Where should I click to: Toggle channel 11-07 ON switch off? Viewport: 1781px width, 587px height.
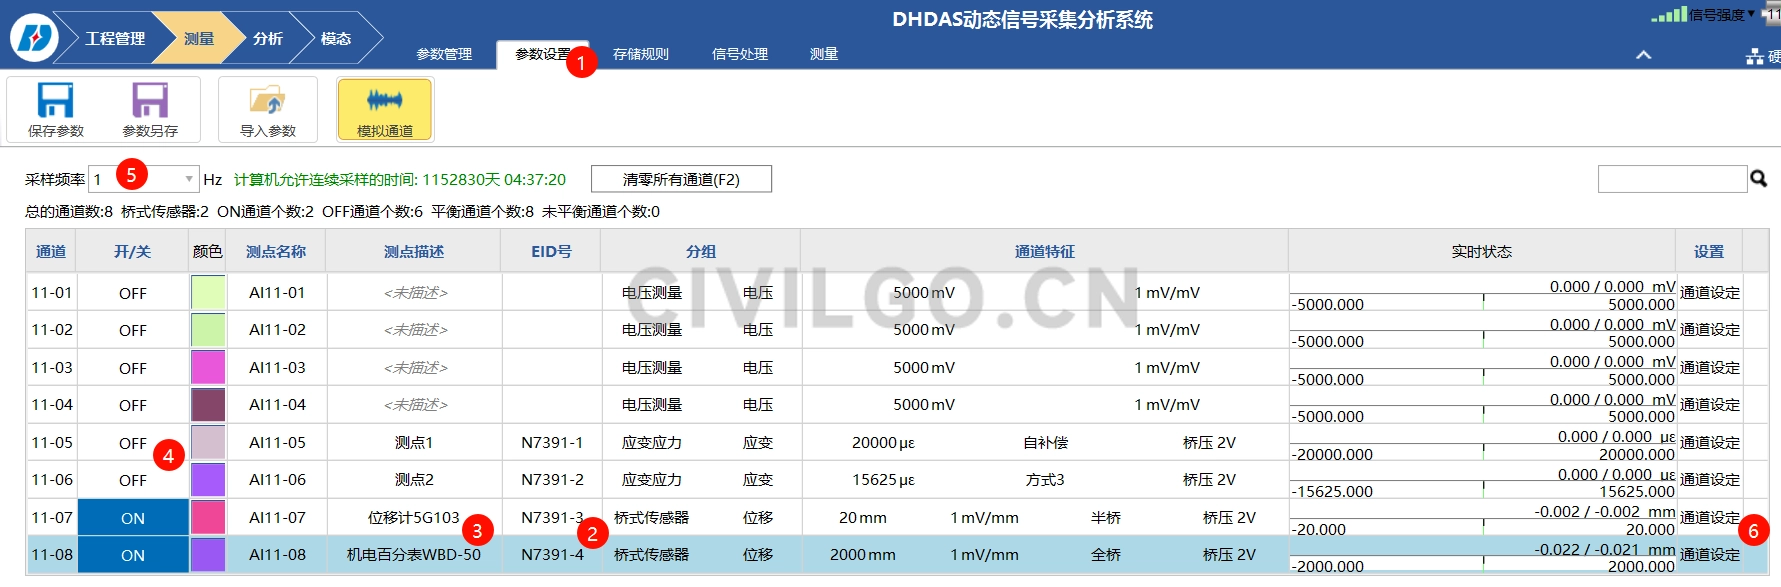[133, 518]
